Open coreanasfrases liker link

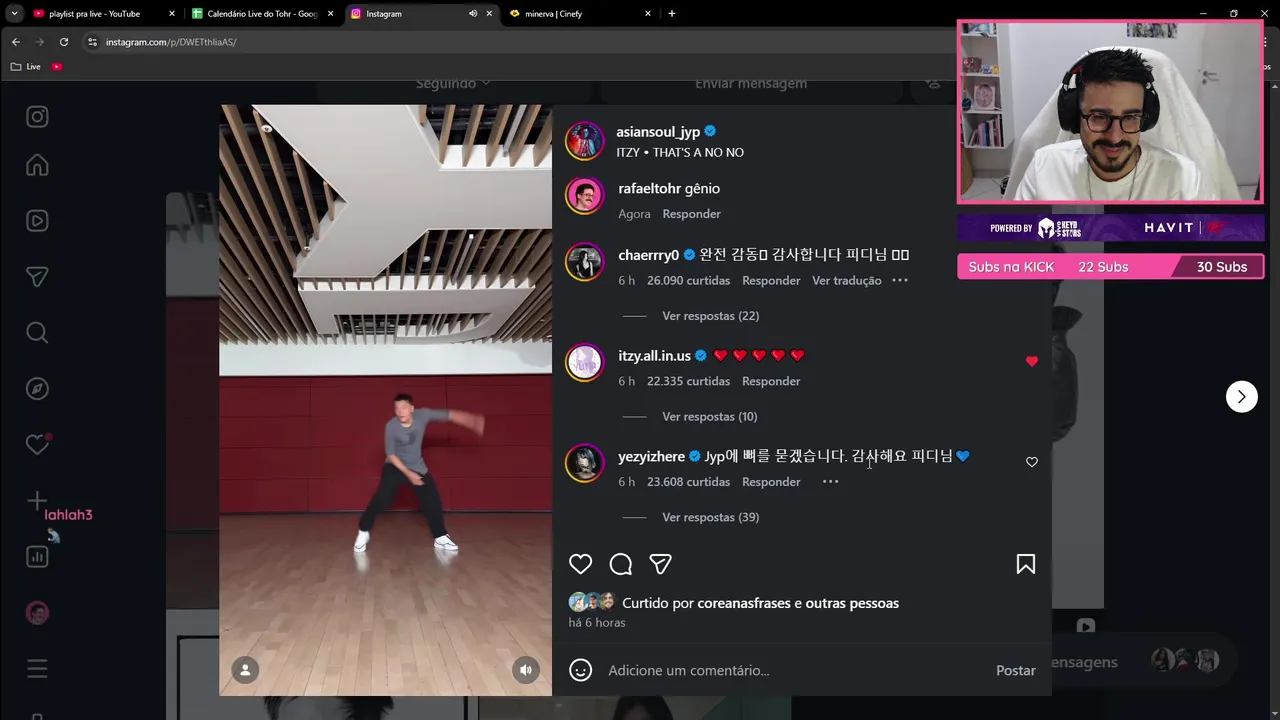coord(744,603)
